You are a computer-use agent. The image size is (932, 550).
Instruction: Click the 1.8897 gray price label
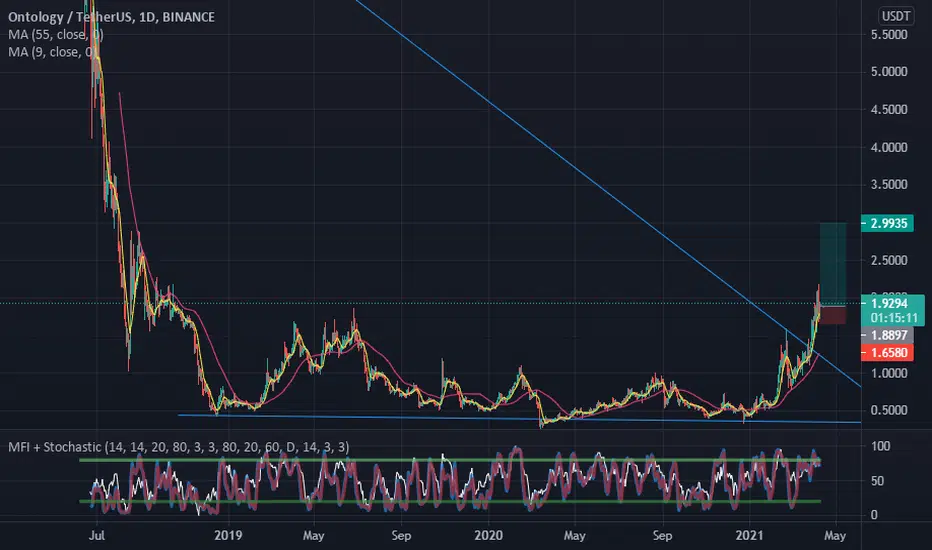(887, 335)
